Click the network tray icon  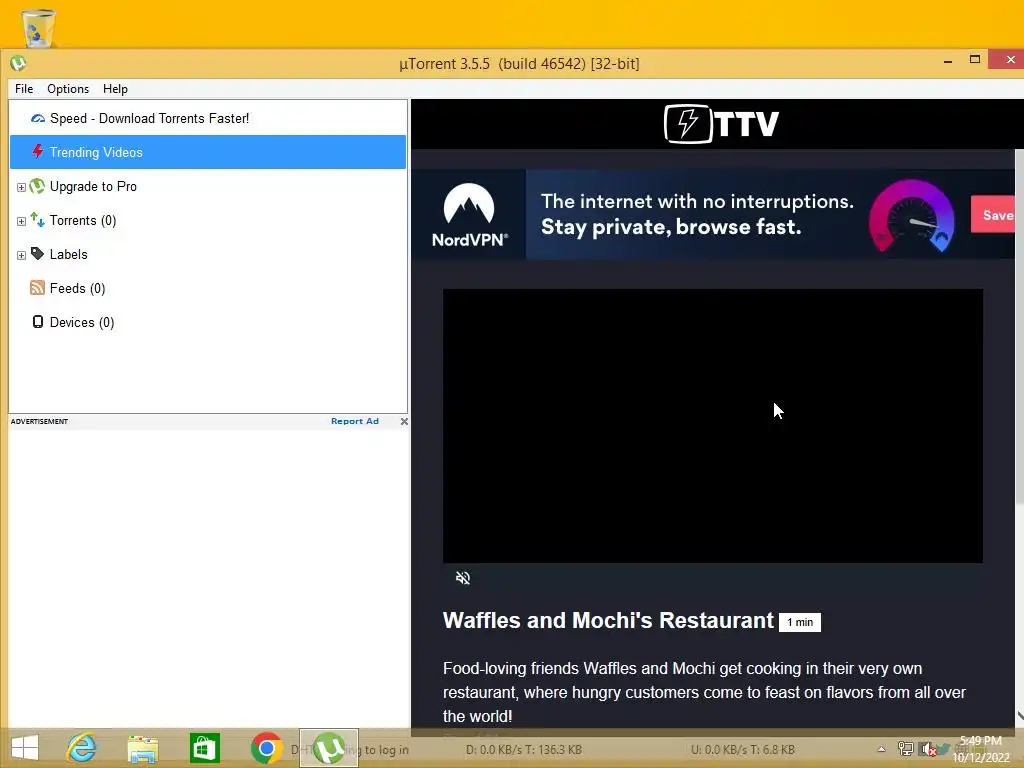(906, 749)
